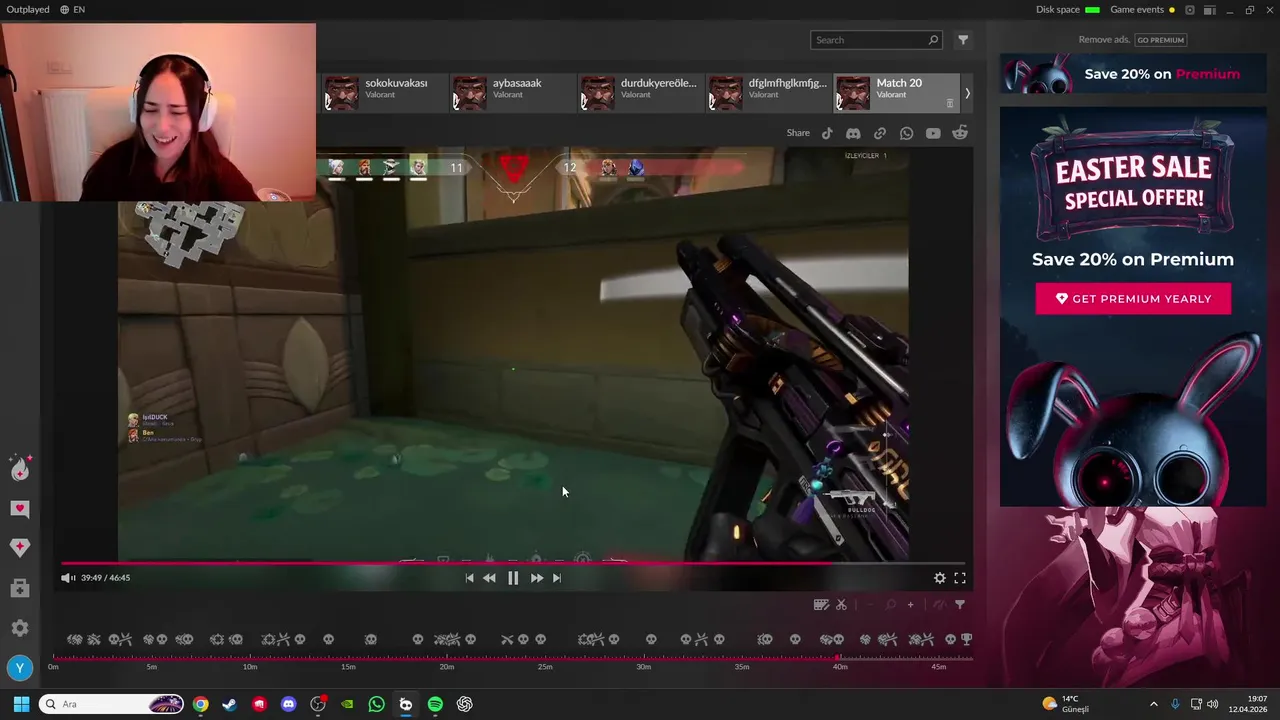
Task: Open the capture mode icon in title bar
Action: point(1190,10)
